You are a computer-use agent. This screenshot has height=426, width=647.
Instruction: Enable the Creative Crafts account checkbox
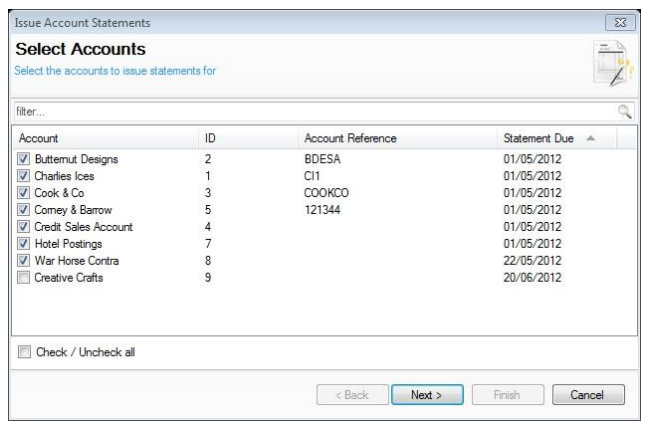[24, 278]
